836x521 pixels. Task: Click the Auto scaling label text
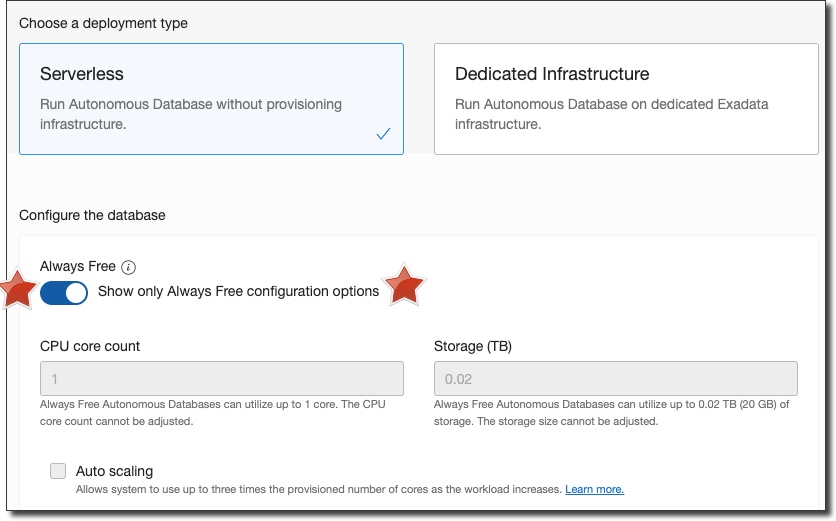pyautogui.click(x=114, y=471)
